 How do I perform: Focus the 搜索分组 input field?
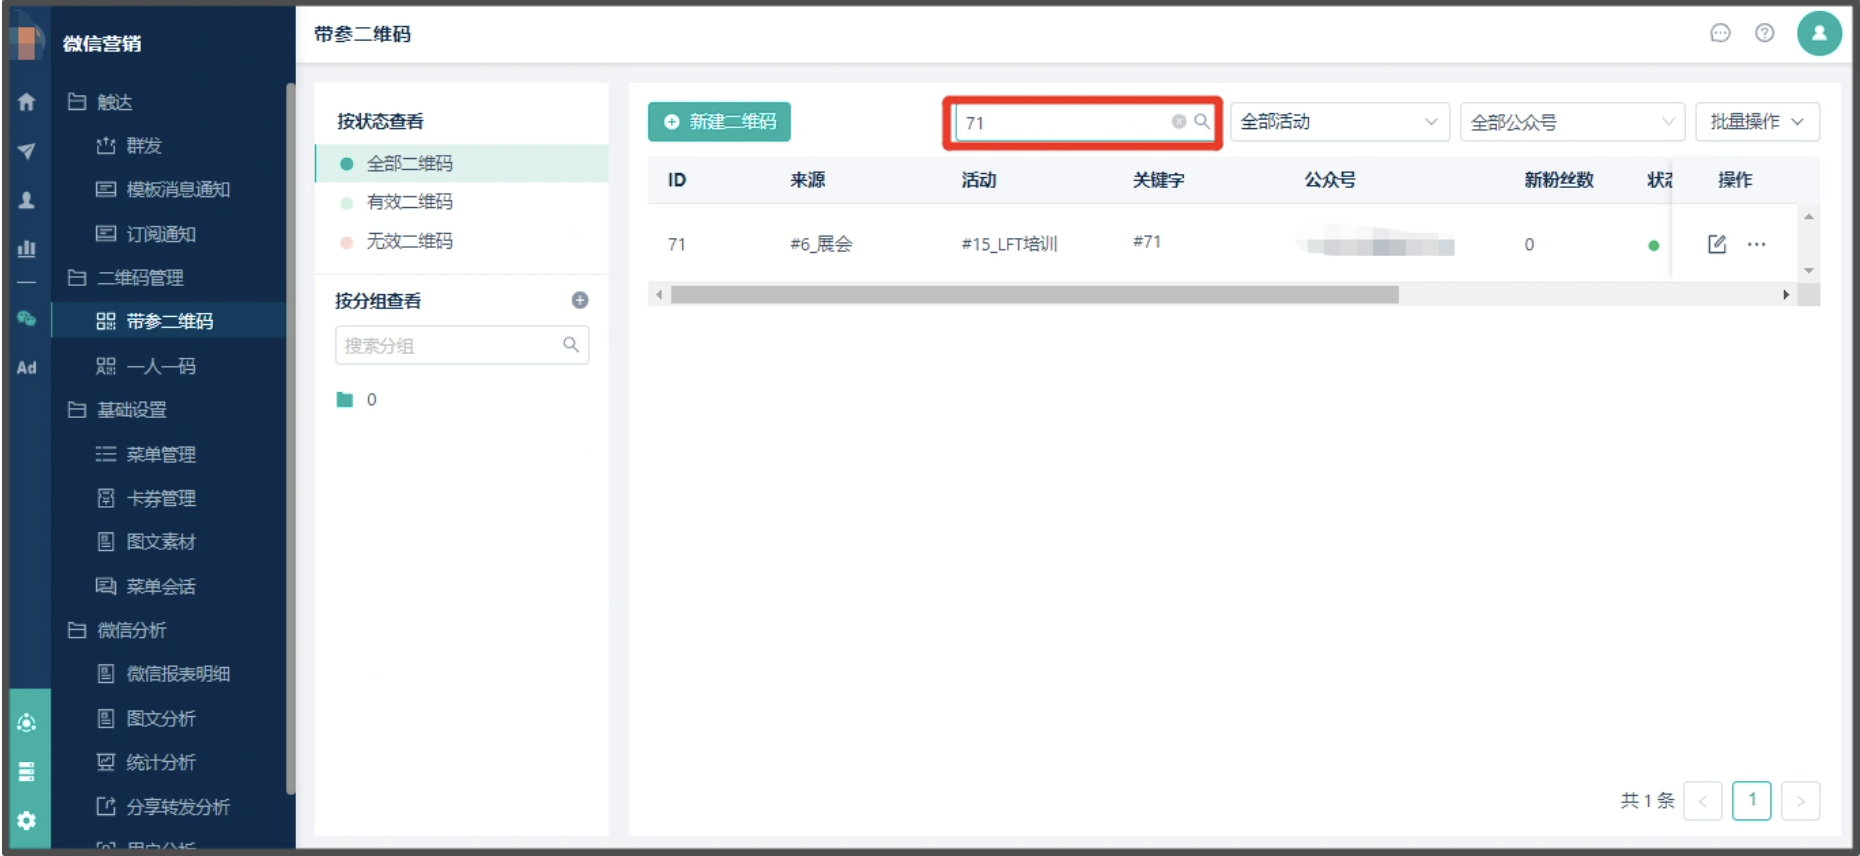point(462,345)
